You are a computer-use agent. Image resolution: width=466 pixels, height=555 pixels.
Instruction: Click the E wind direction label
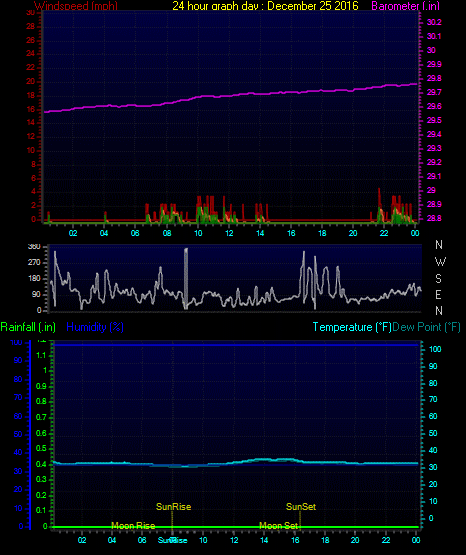[438, 294]
